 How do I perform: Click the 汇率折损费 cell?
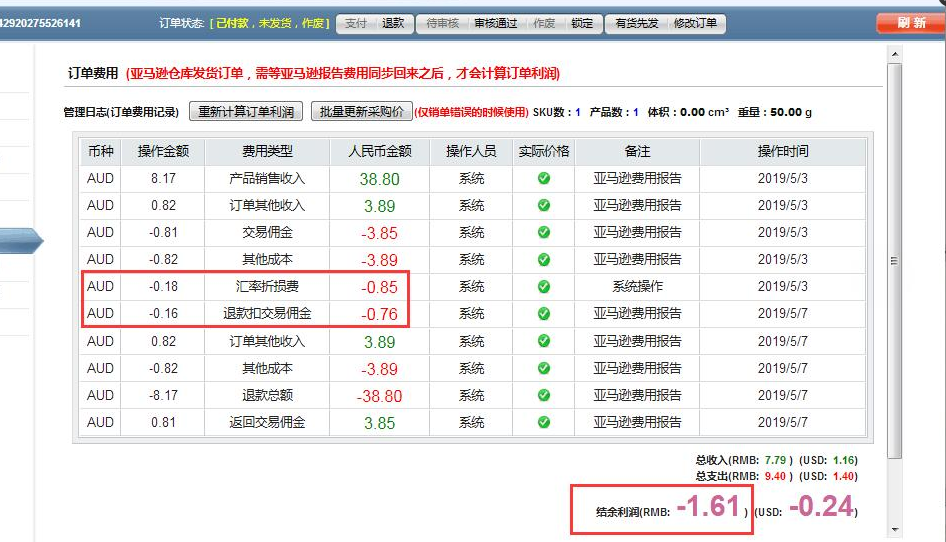pyautogui.click(x=267, y=287)
